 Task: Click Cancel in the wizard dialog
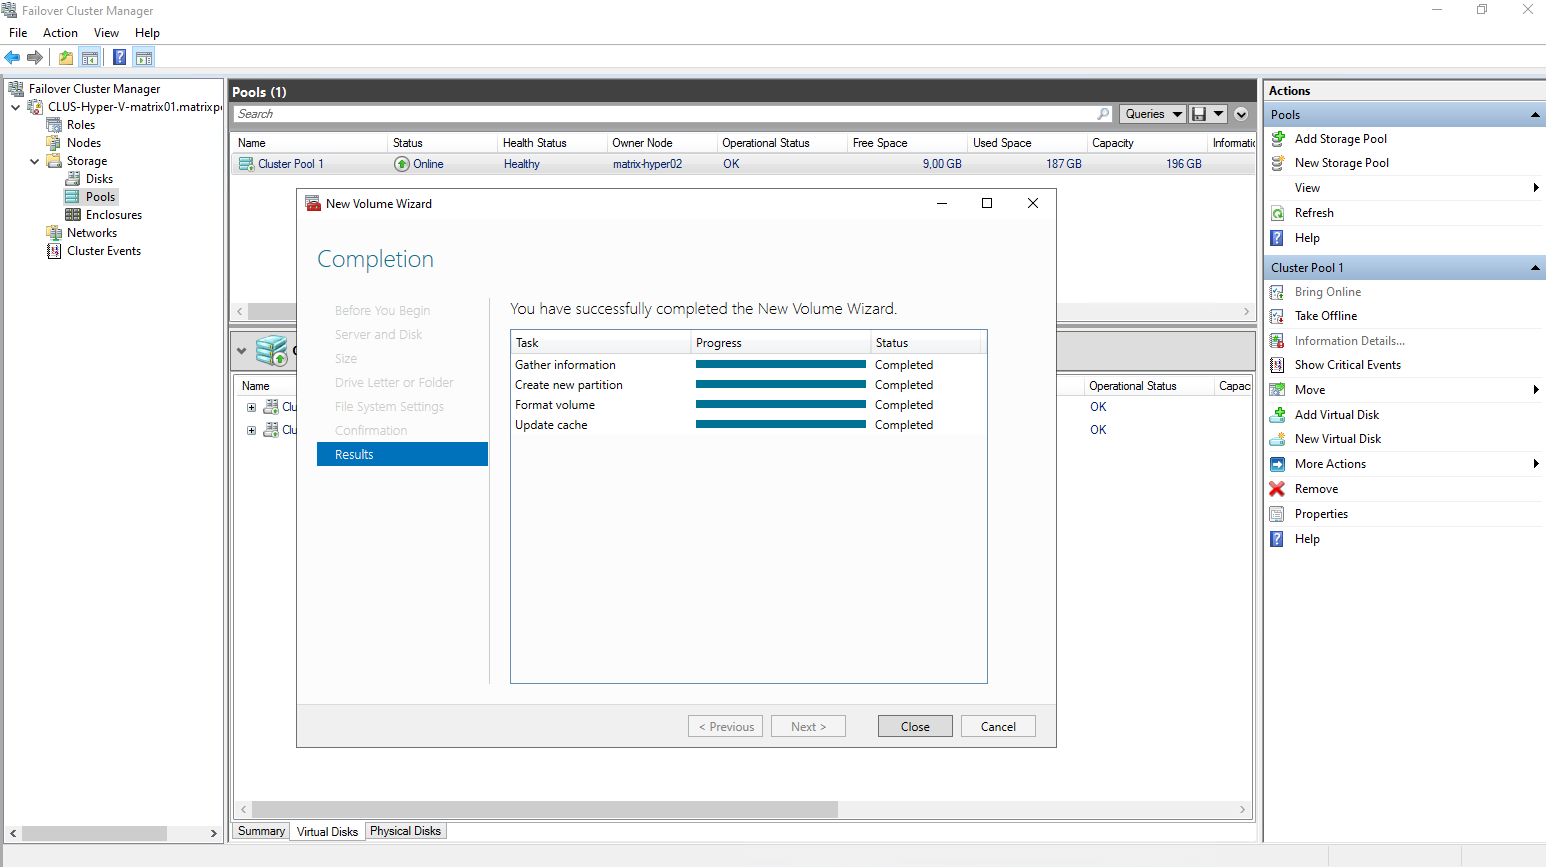pos(997,727)
